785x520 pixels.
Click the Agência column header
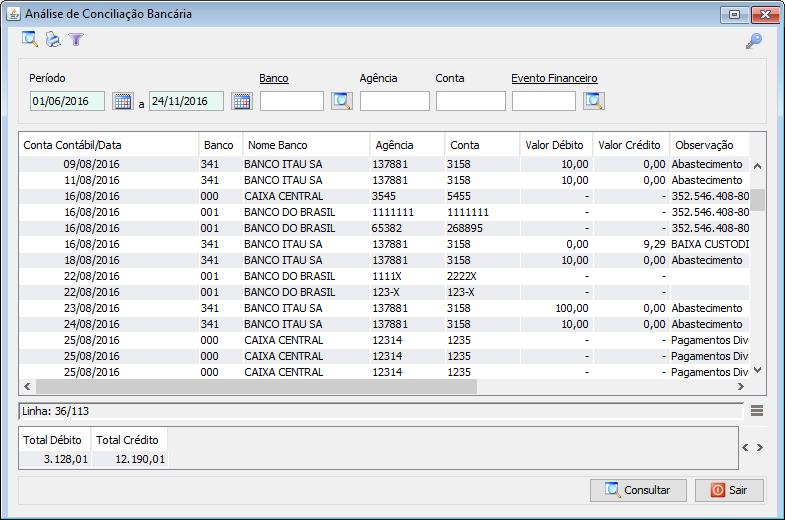pos(408,145)
